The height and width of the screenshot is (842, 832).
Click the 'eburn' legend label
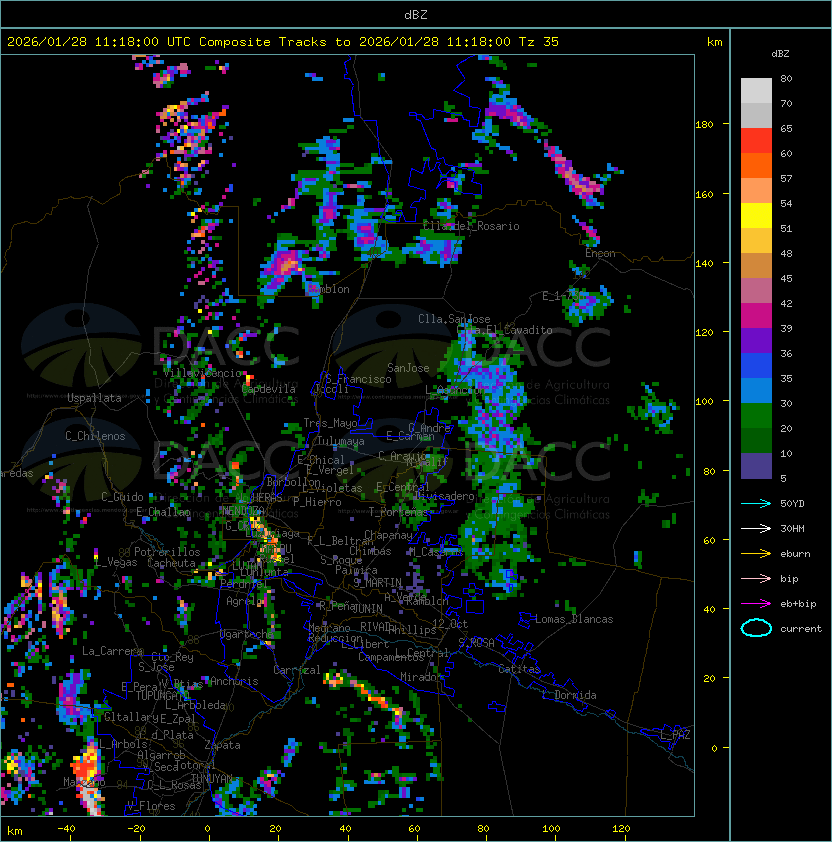[x=795, y=554]
